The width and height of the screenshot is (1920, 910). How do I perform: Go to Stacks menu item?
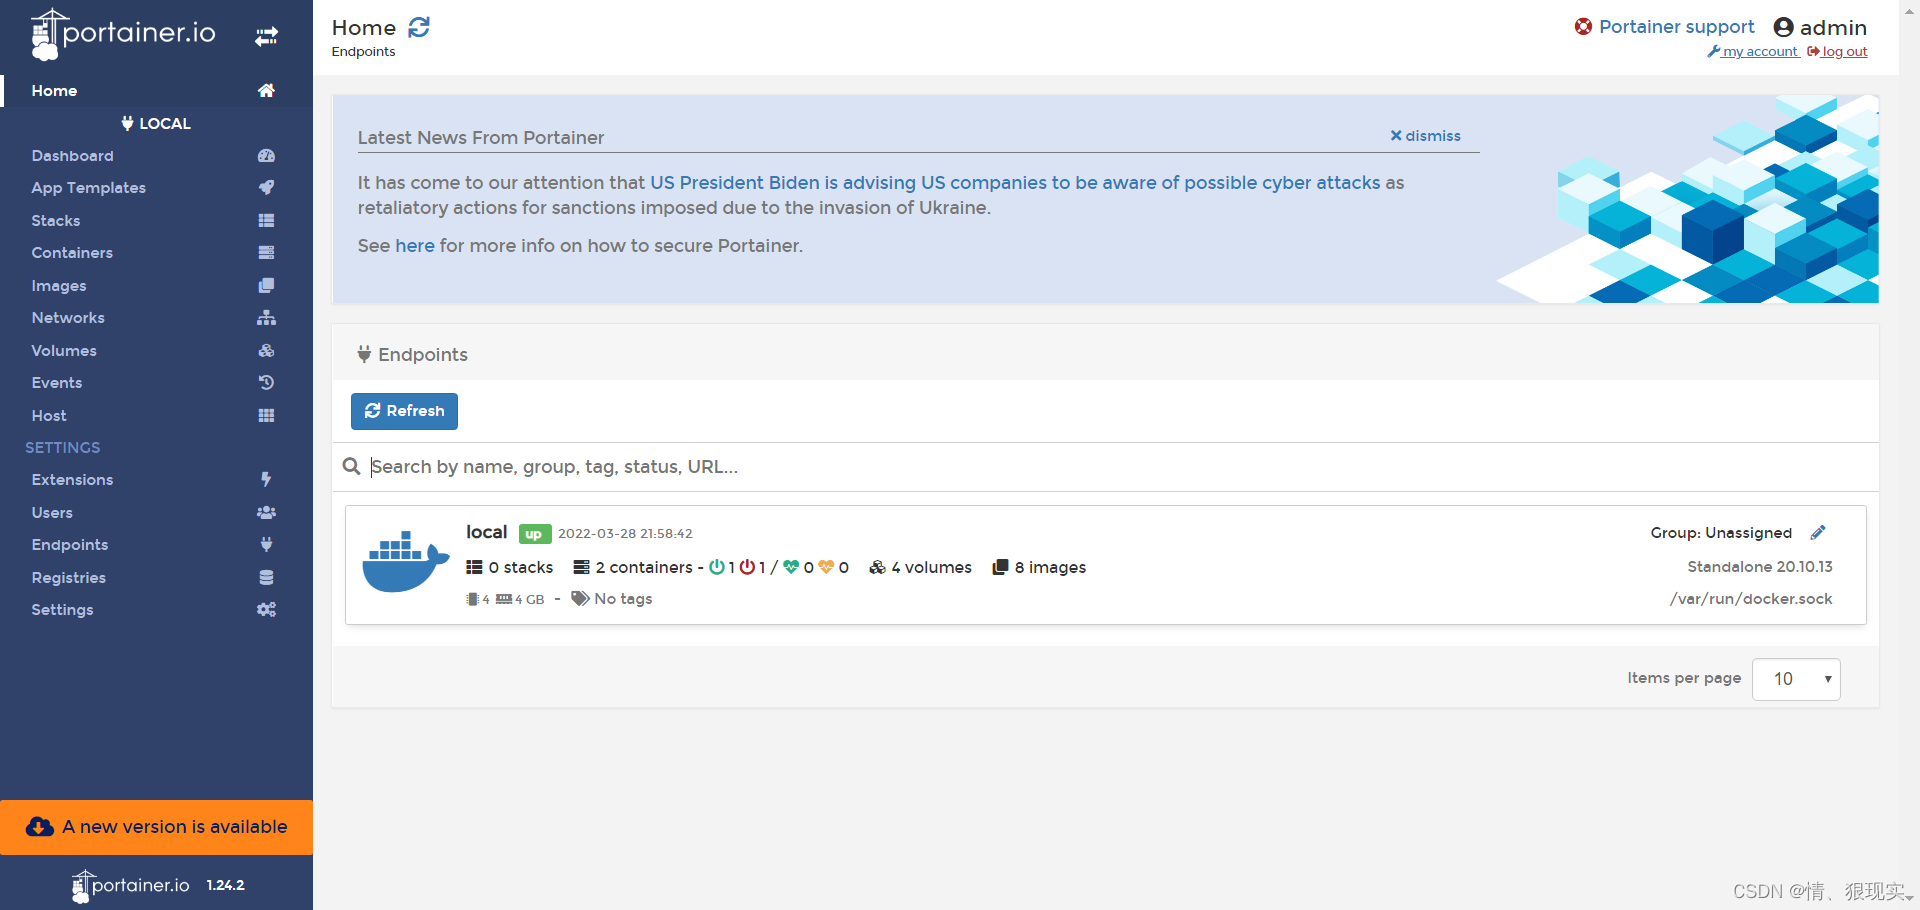pos(56,220)
